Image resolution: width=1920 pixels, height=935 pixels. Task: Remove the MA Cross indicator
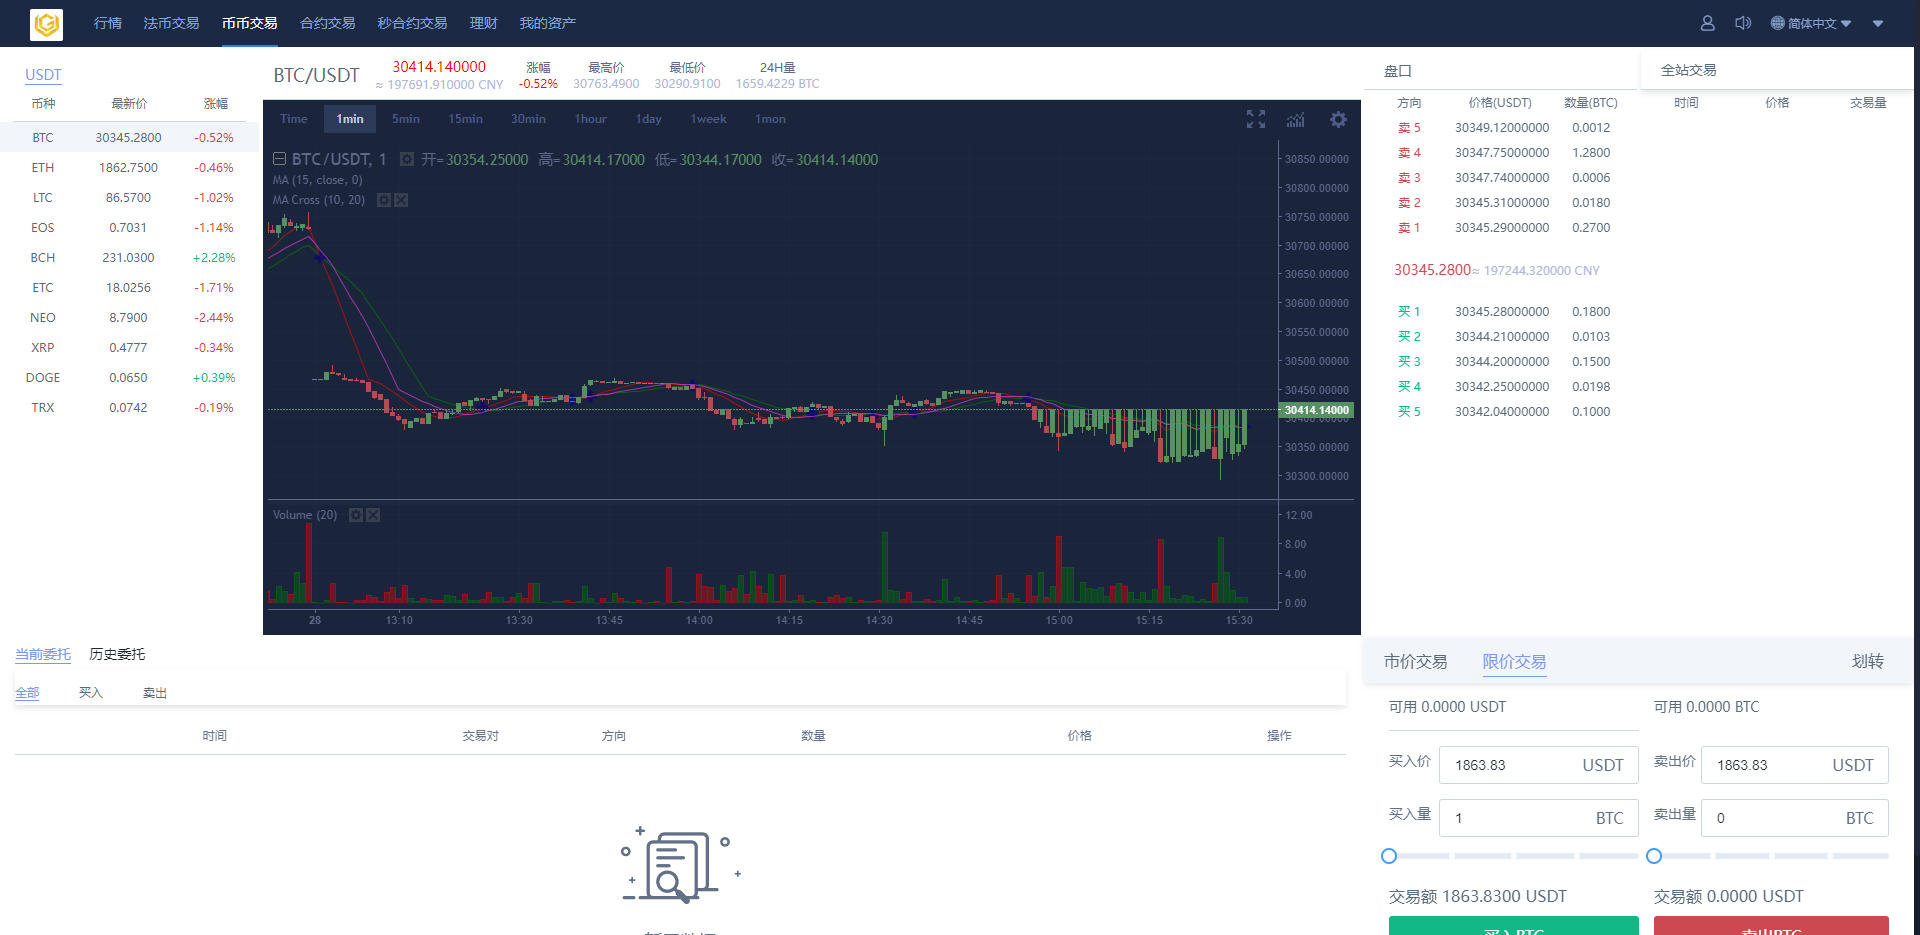tap(401, 200)
